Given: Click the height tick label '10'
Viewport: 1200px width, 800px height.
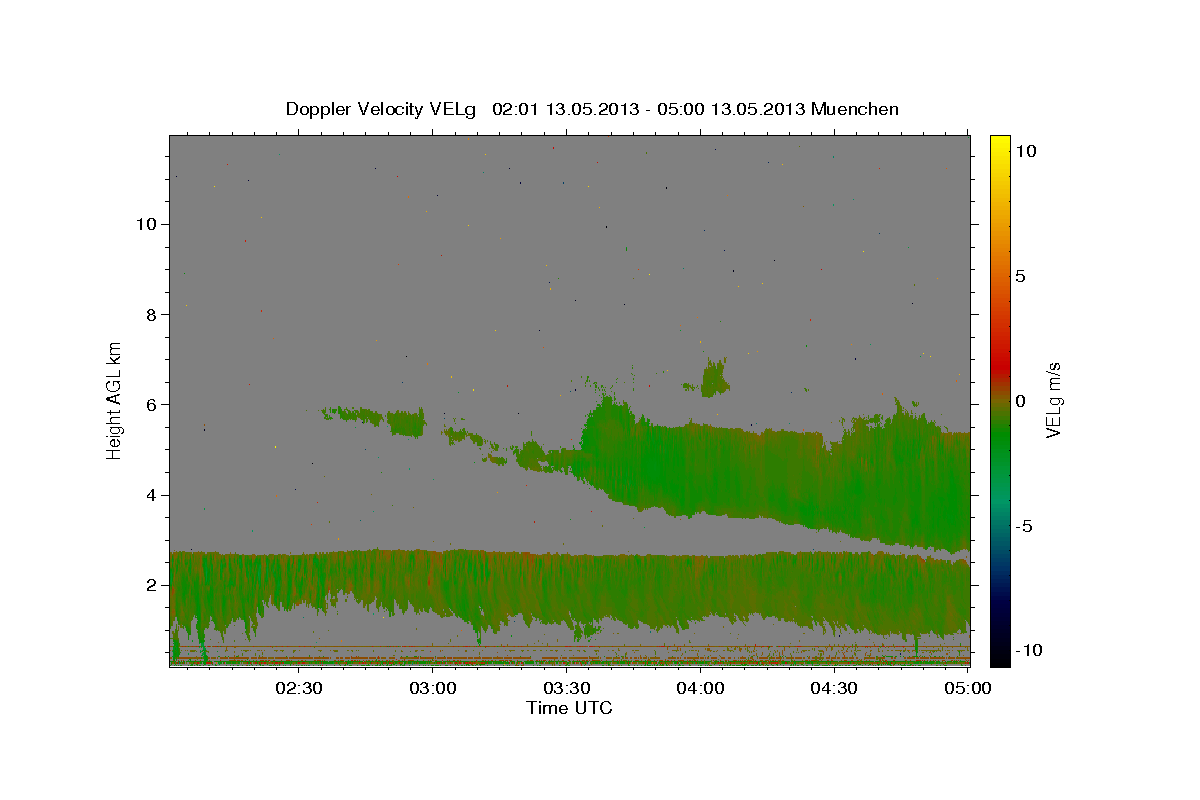Looking at the screenshot, I should pyautogui.click(x=145, y=224).
